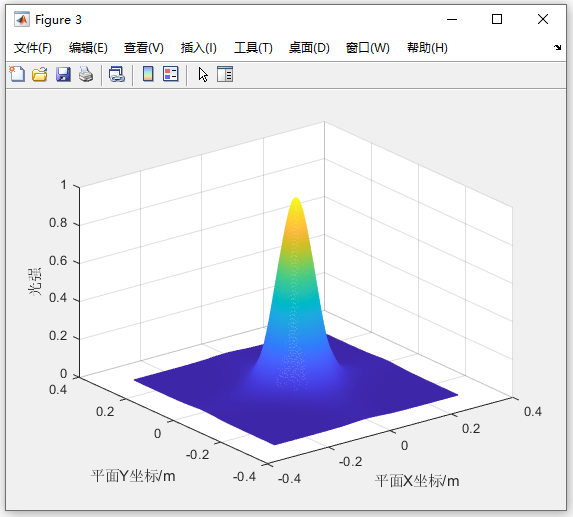Click the New Figure icon

(17, 74)
